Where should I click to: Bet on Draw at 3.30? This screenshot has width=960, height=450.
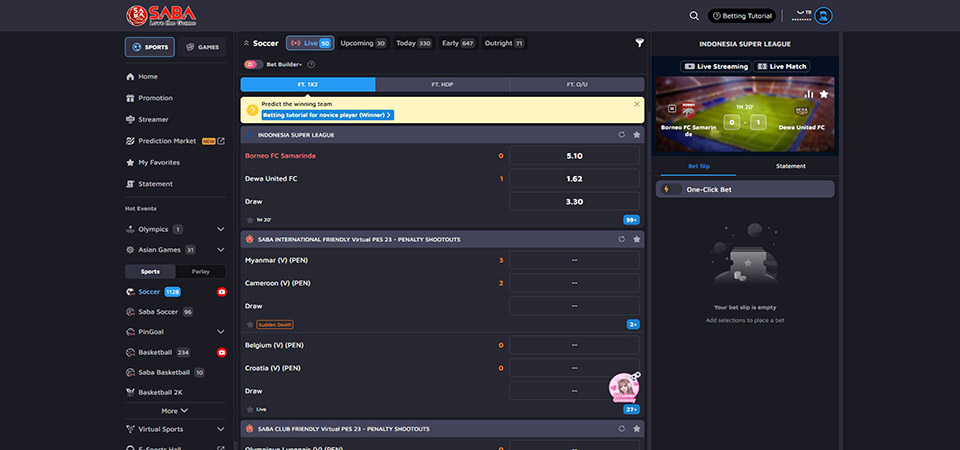[x=574, y=201]
